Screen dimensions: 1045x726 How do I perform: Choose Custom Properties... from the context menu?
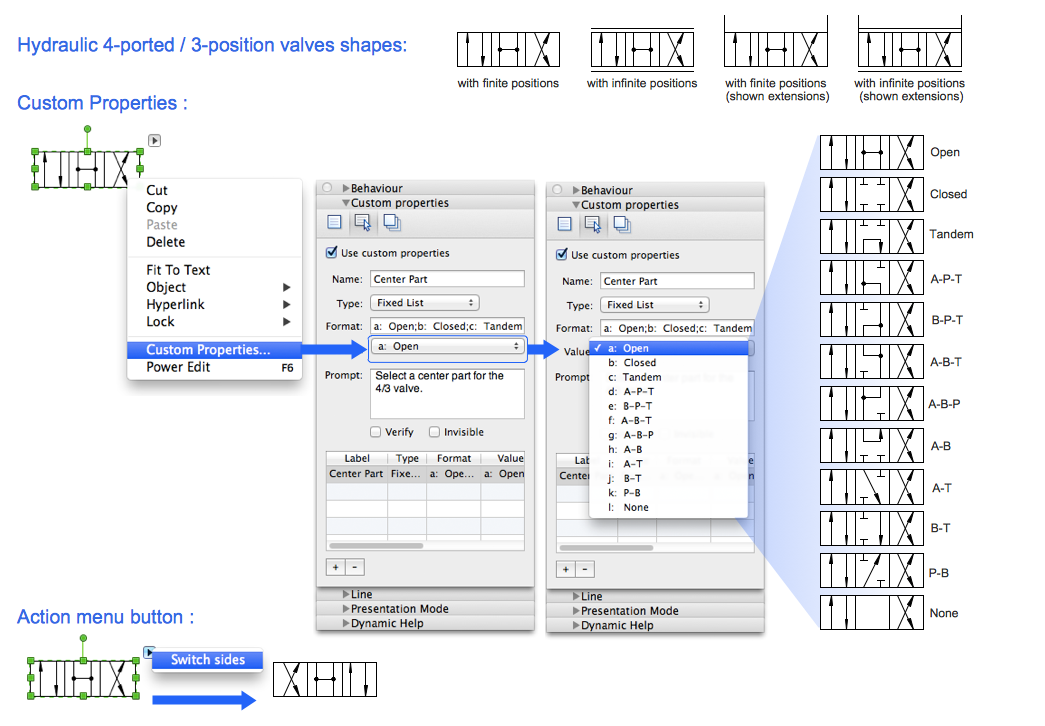tap(208, 350)
